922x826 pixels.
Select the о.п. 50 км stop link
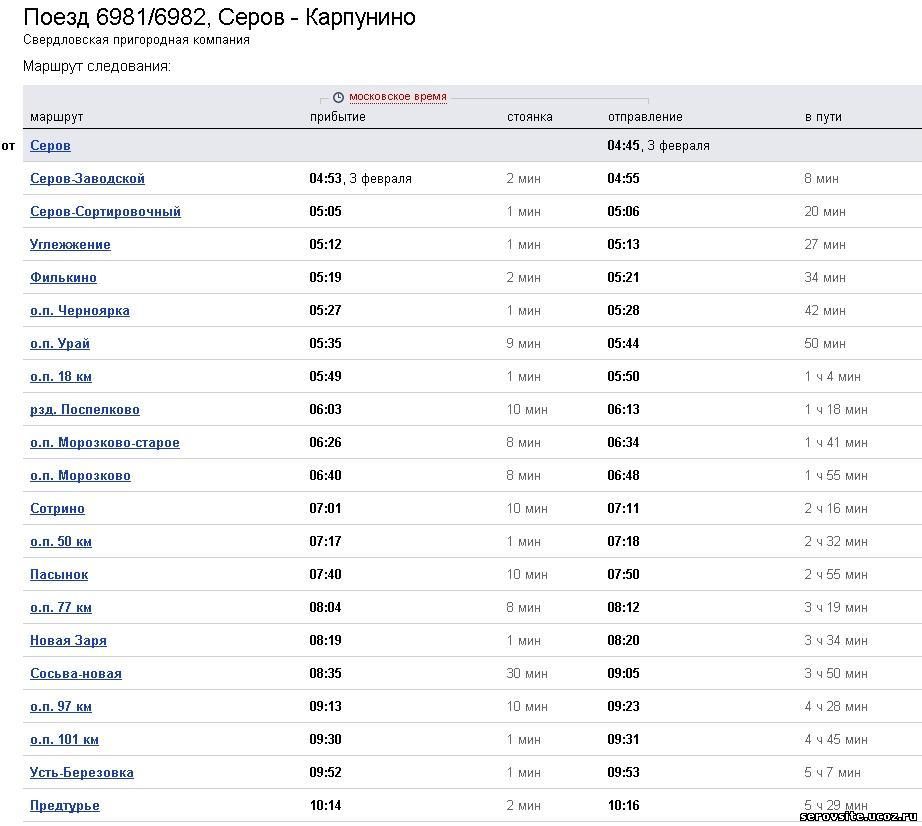point(61,541)
